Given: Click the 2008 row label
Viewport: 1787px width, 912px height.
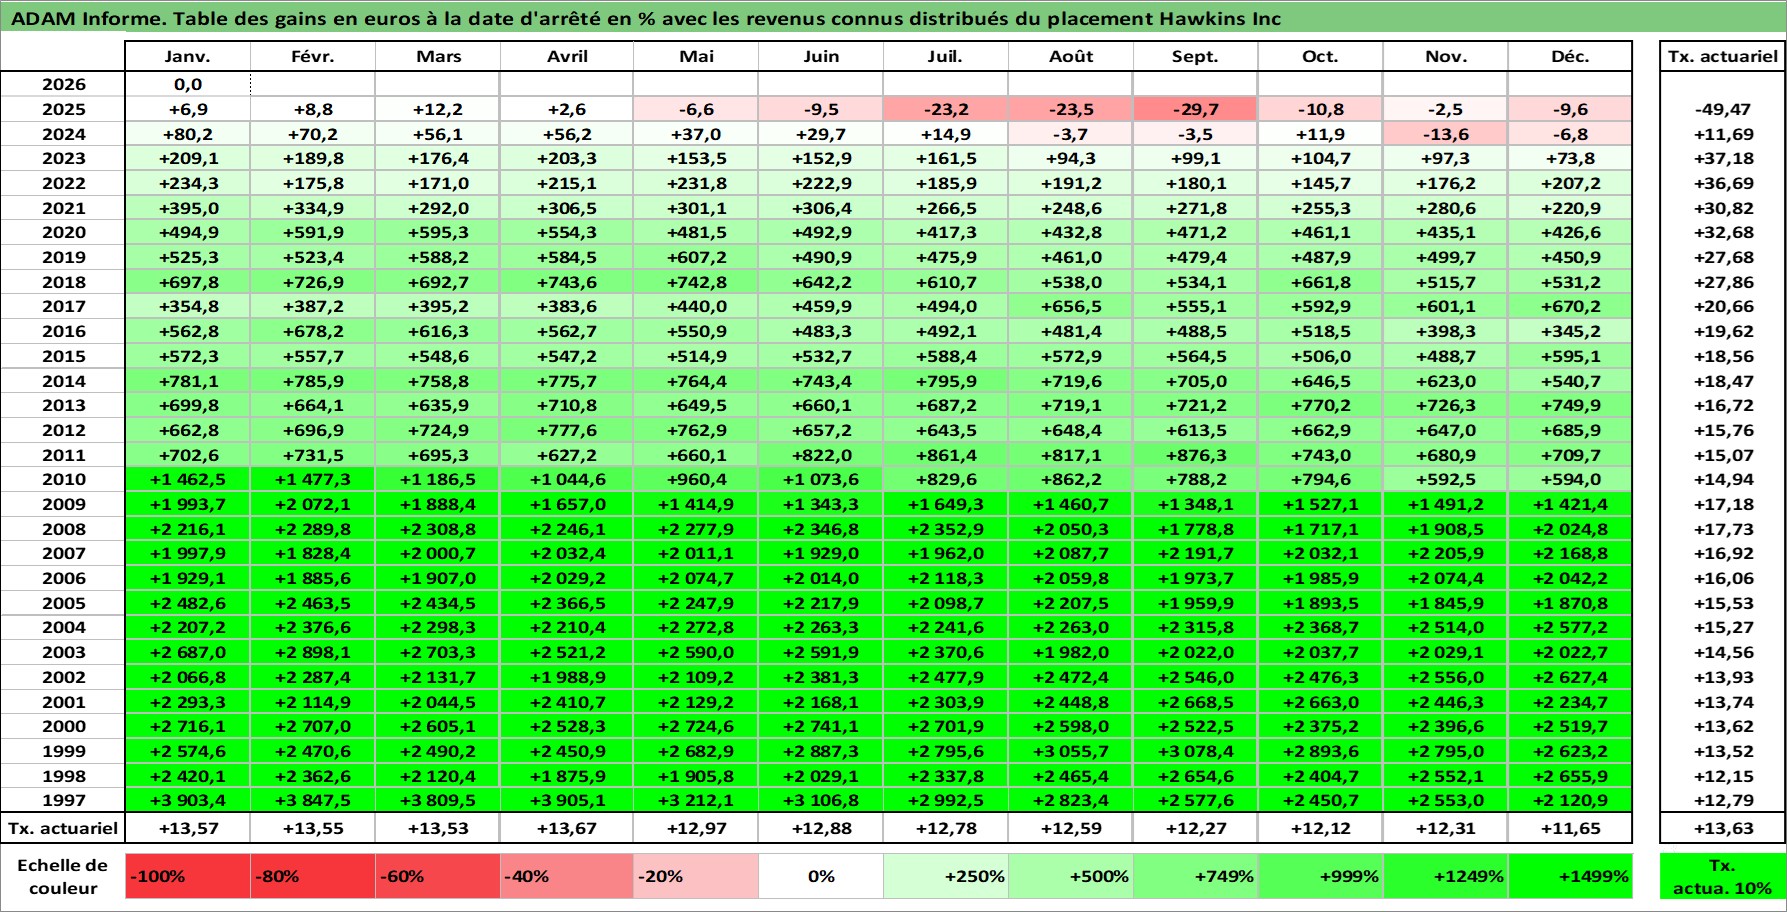Looking at the screenshot, I should point(63,529).
